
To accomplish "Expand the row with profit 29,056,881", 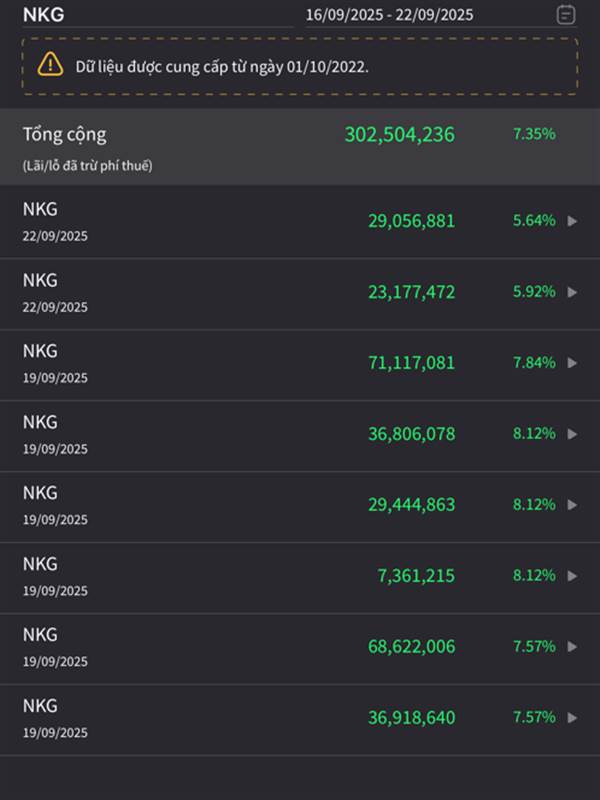I will click(572, 221).
